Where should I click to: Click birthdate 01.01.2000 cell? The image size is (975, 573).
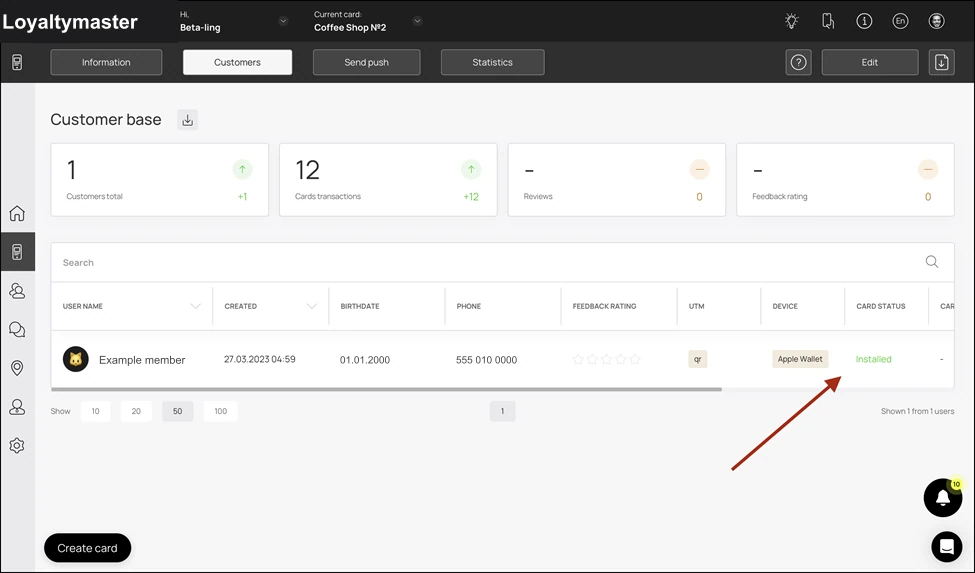pos(365,360)
